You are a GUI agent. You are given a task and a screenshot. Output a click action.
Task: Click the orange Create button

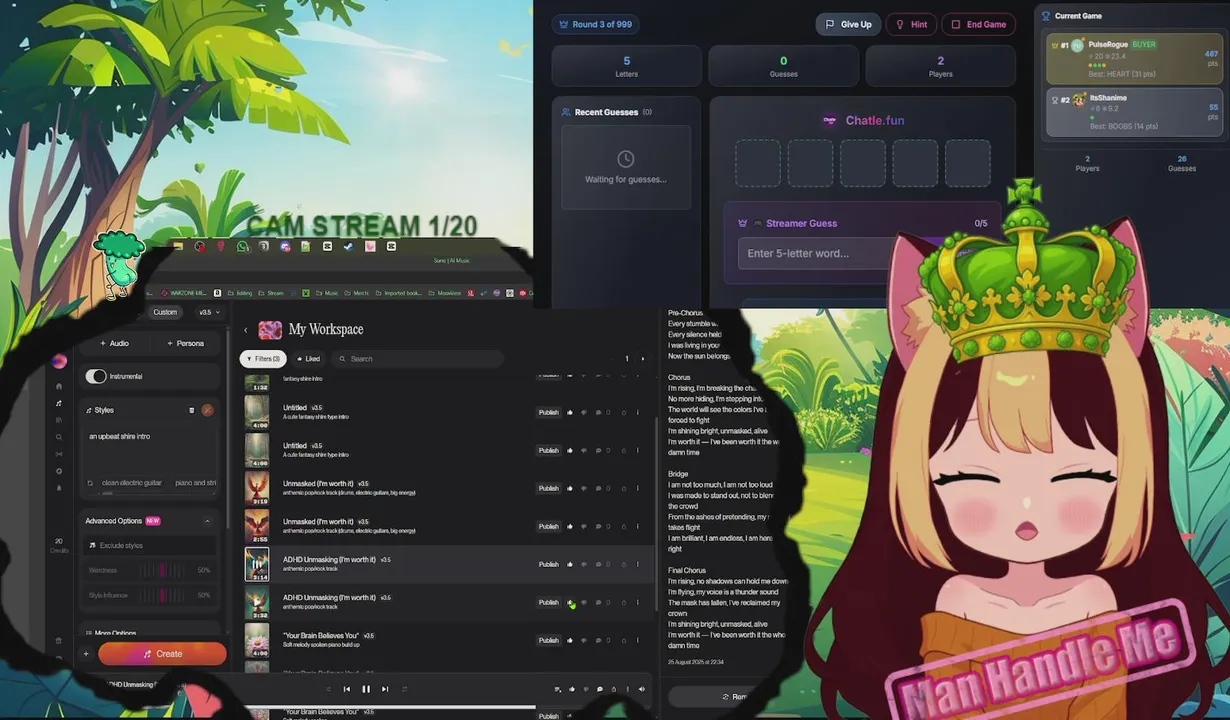162,654
